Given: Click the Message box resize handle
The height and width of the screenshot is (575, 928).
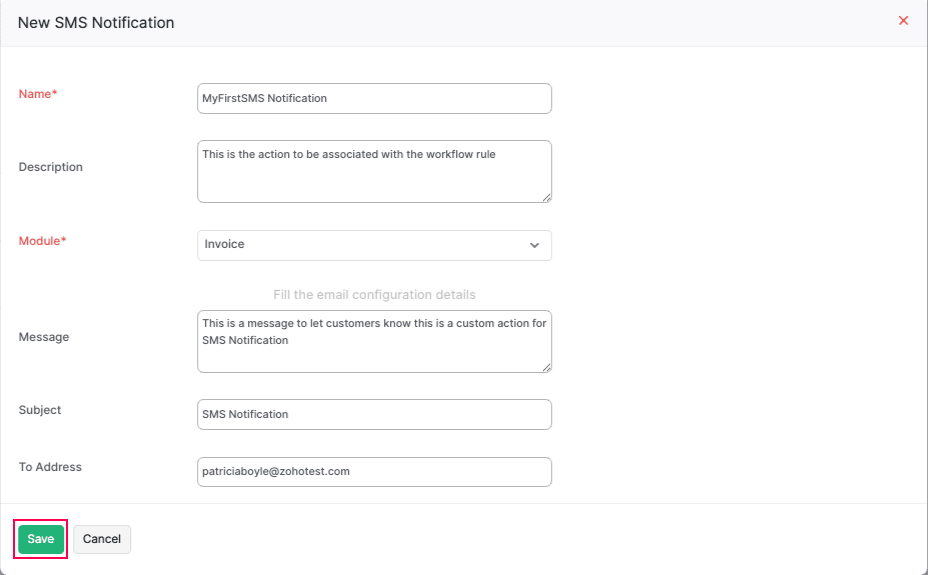Looking at the screenshot, I should point(547,367).
